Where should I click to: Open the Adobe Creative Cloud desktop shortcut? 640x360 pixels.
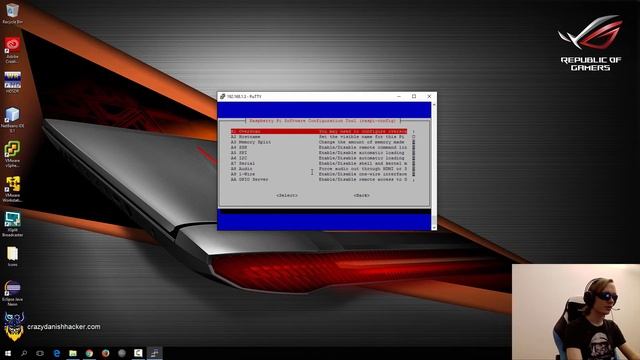[x=12, y=50]
